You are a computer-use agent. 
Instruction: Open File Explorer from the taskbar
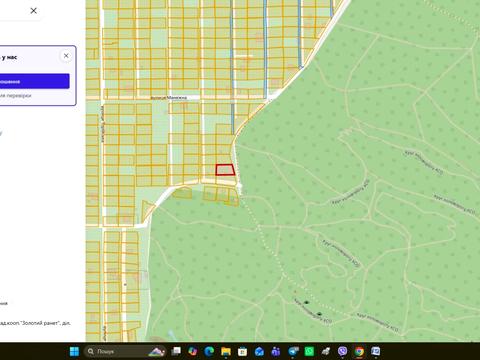click(x=226, y=351)
